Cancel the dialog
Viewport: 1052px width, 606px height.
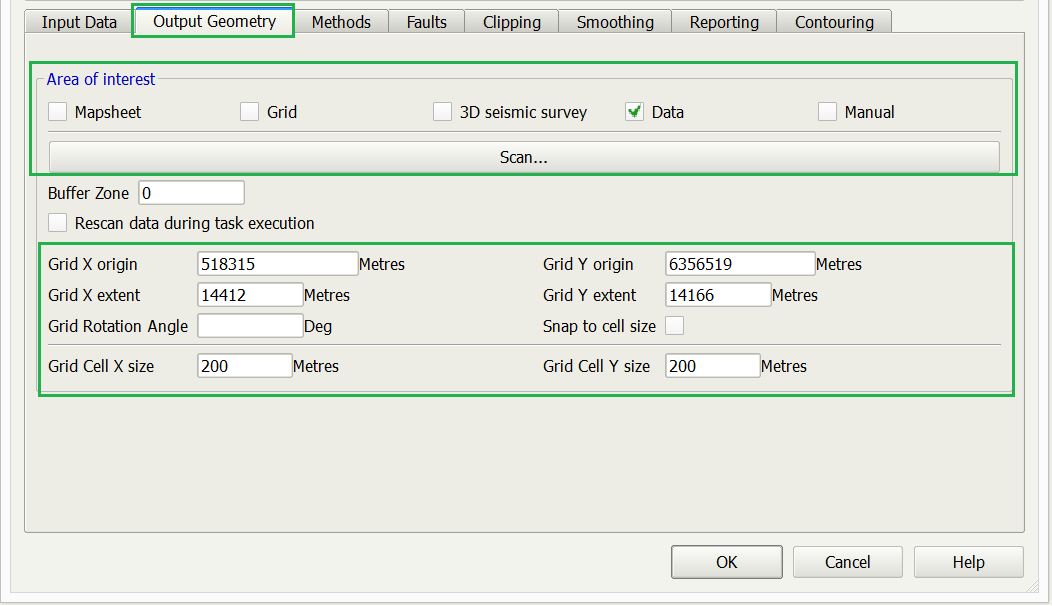click(x=847, y=562)
